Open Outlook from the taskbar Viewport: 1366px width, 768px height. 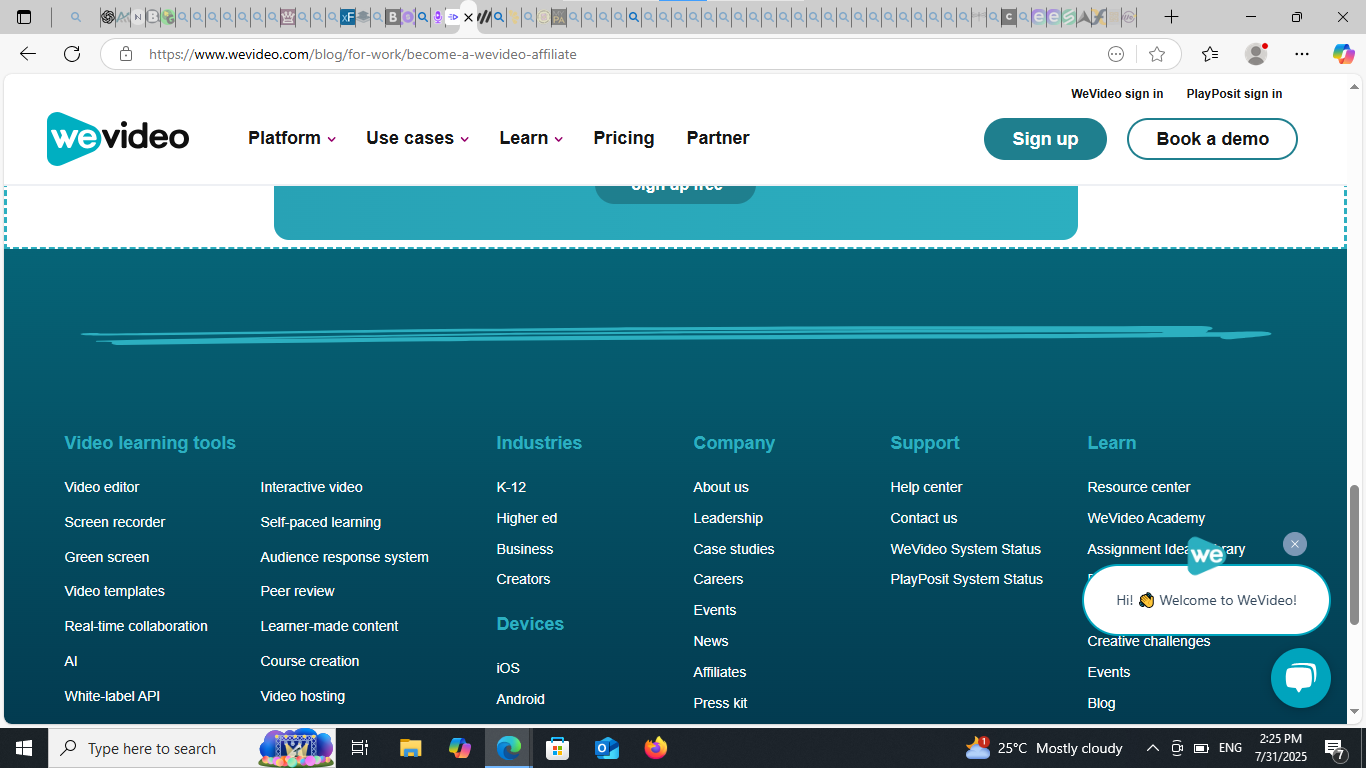(x=606, y=748)
